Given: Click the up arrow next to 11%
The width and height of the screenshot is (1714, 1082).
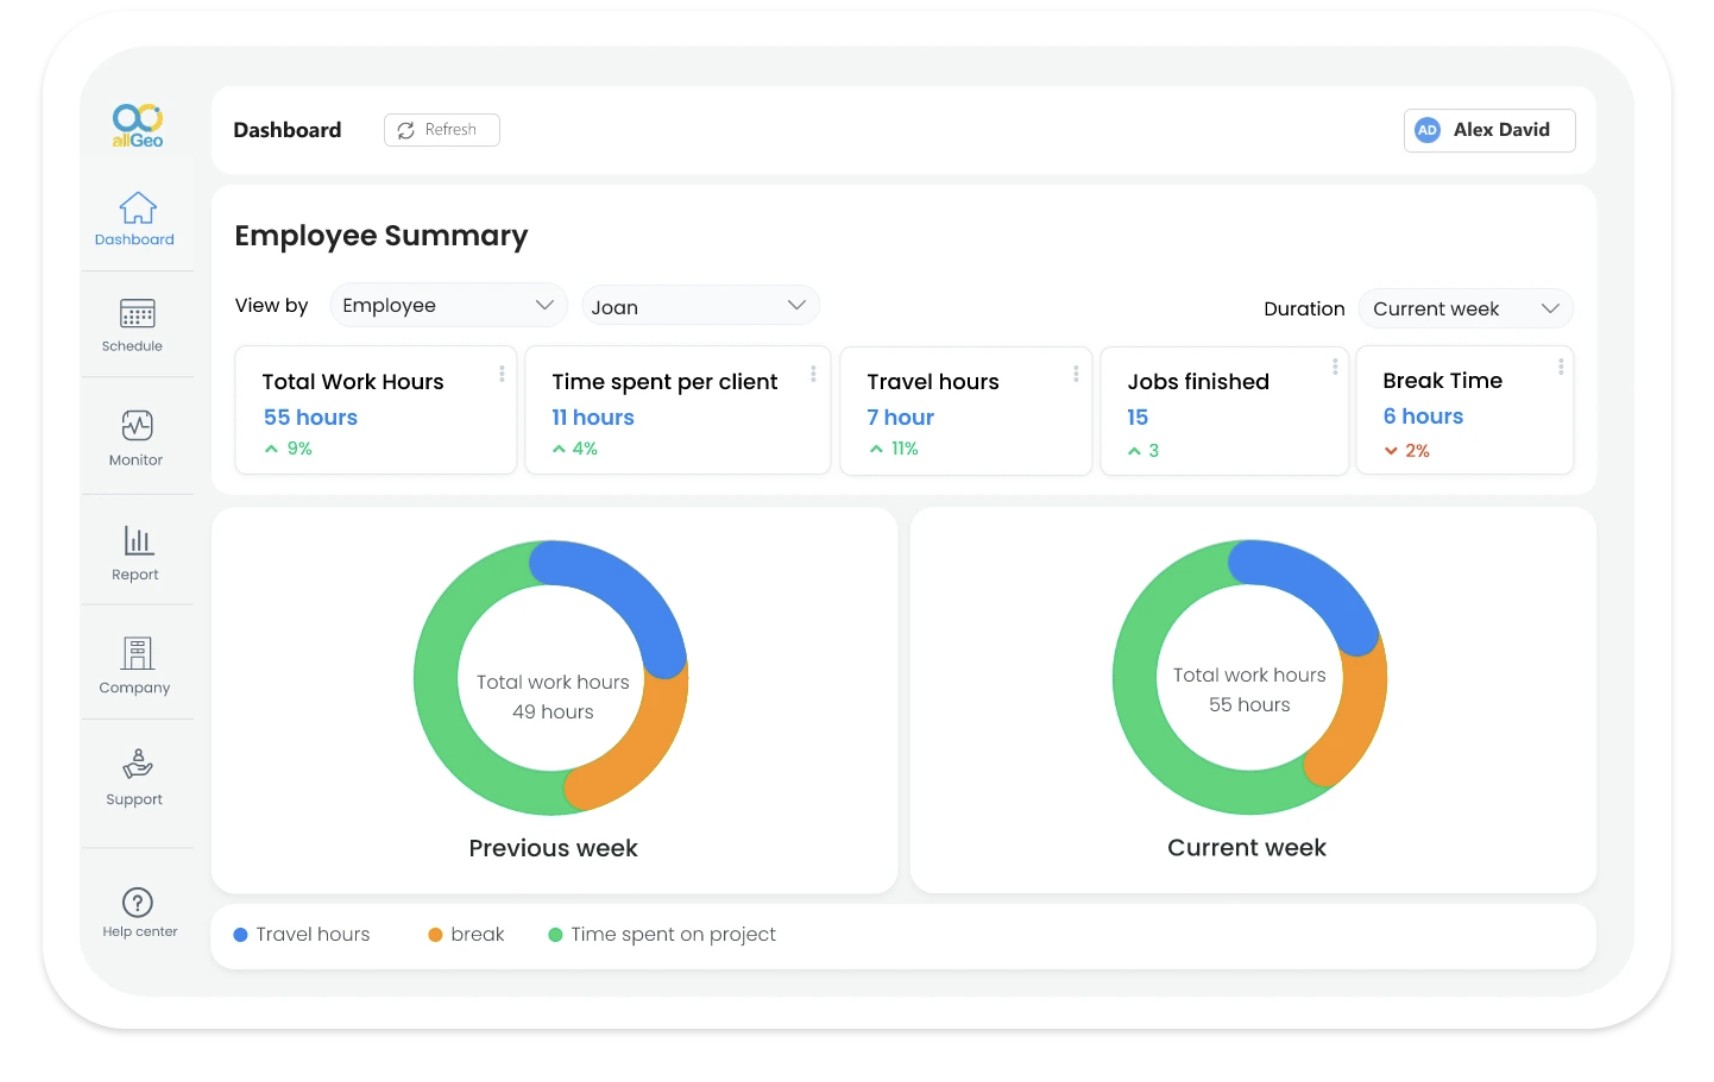Looking at the screenshot, I should click(876, 449).
